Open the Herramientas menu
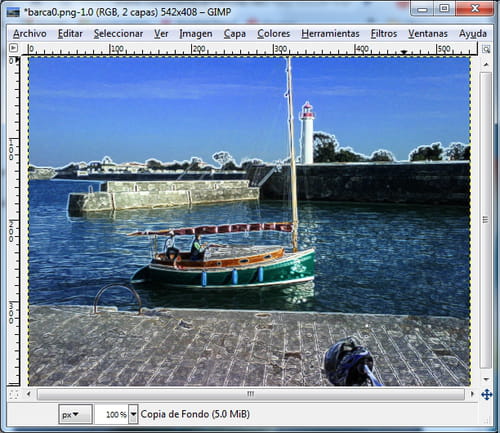 point(330,34)
